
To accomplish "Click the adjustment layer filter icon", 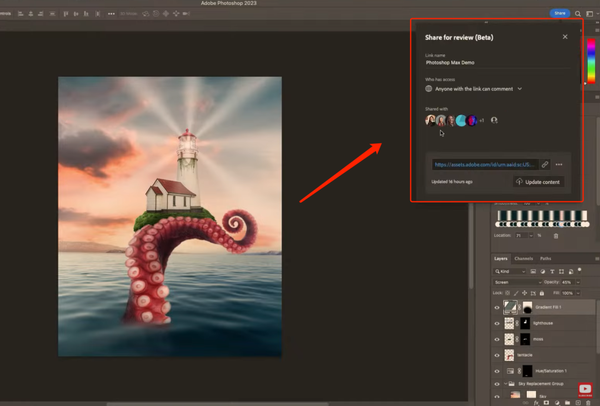I will pyautogui.click(x=543, y=271).
